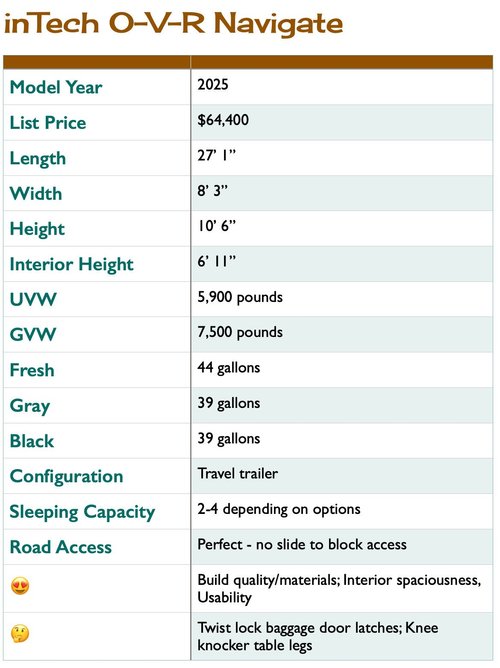The width and height of the screenshot is (500, 668).
Task: Click the Black 39 gallons value
Action: point(229,438)
